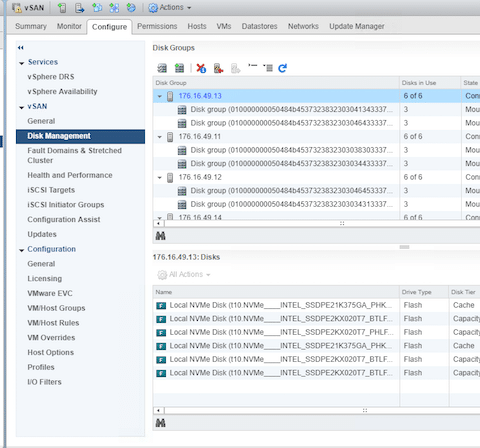Click the globe-shaped deploy icon in the toolbar
The image size is (480, 448).
(x=131, y=8)
